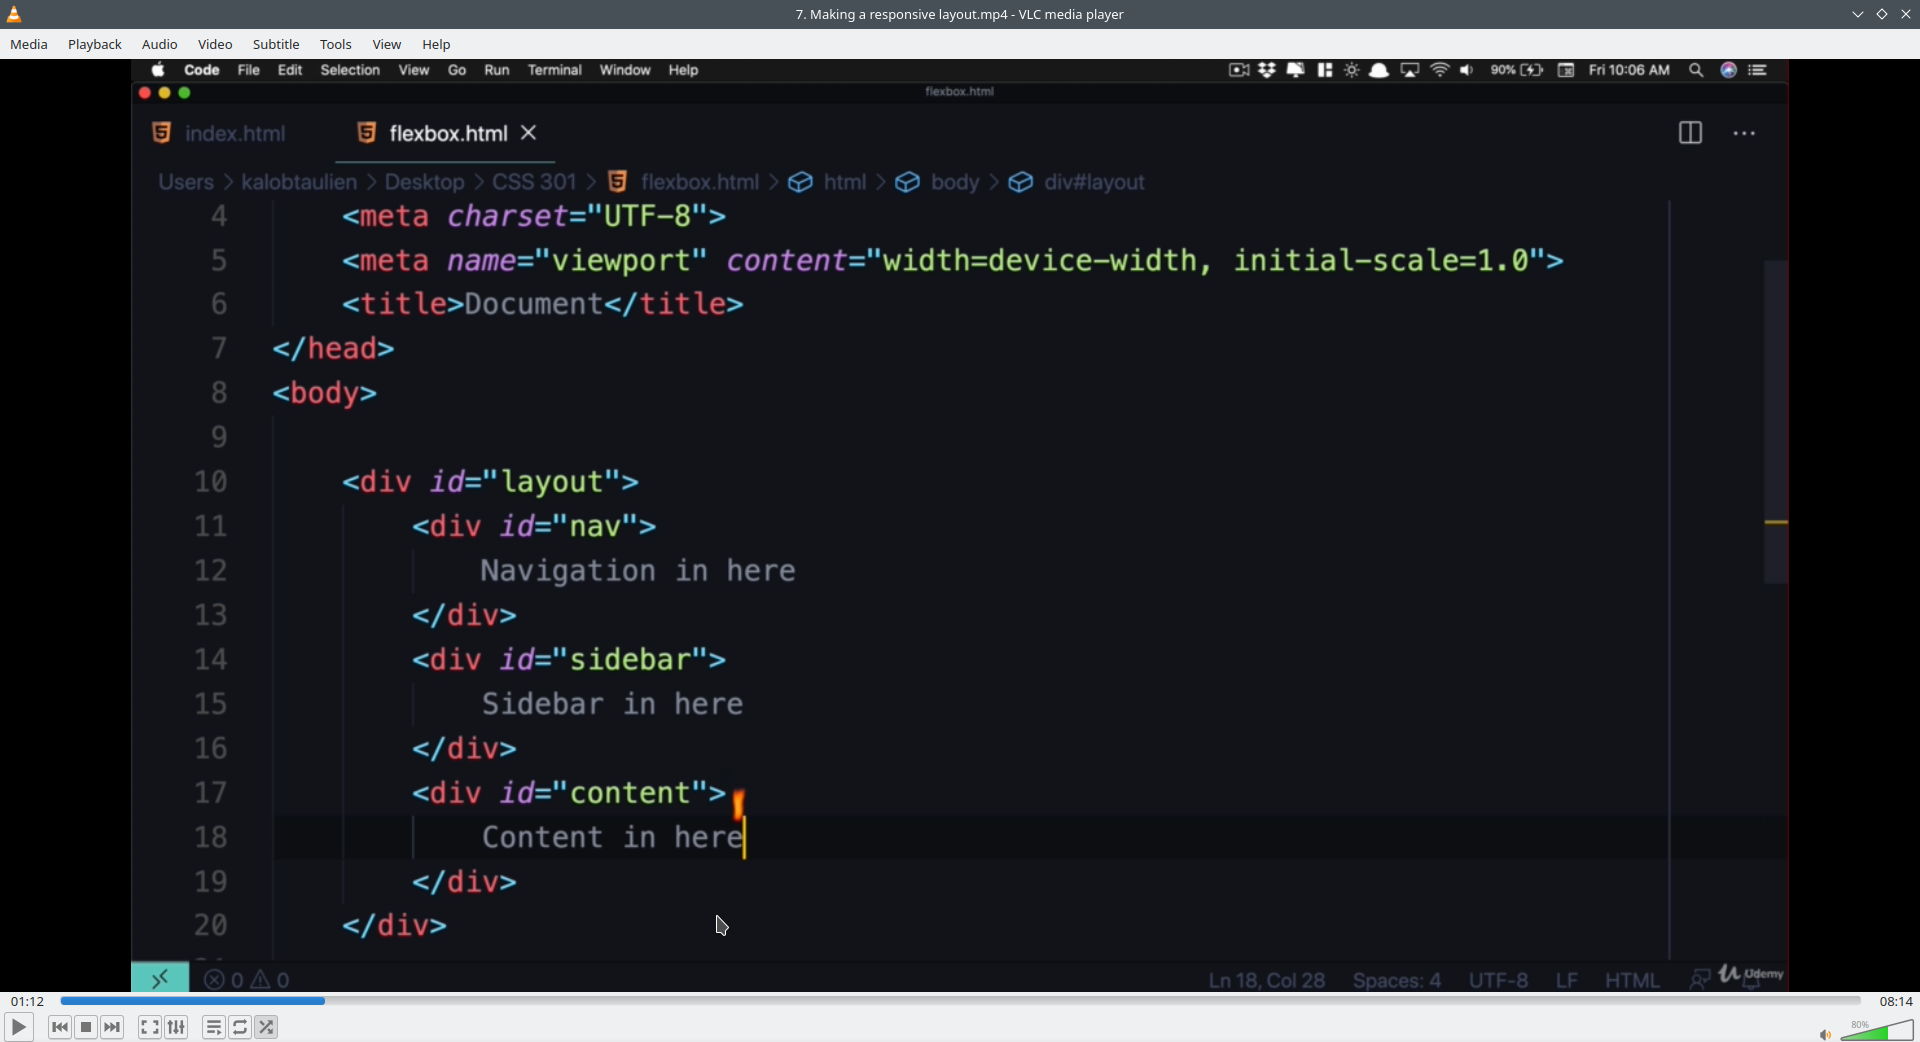This screenshot has width=1920, height=1042.
Task: Open the VLC View menu beside Tools
Action: (x=387, y=44)
